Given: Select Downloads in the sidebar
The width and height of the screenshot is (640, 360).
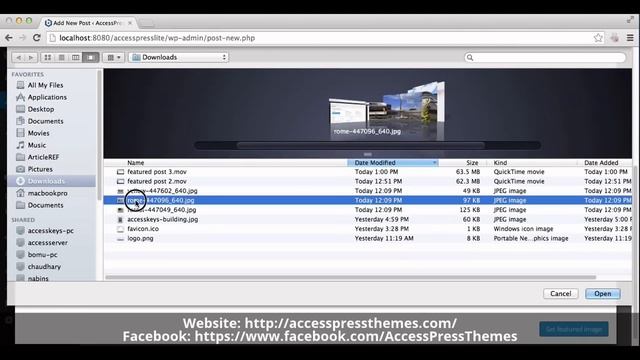Looking at the screenshot, I should click(52, 181).
